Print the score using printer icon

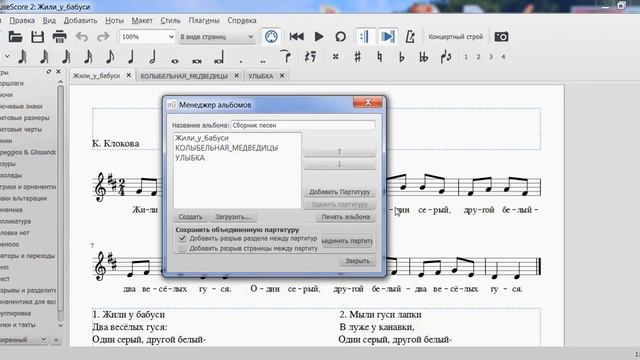click(60, 37)
